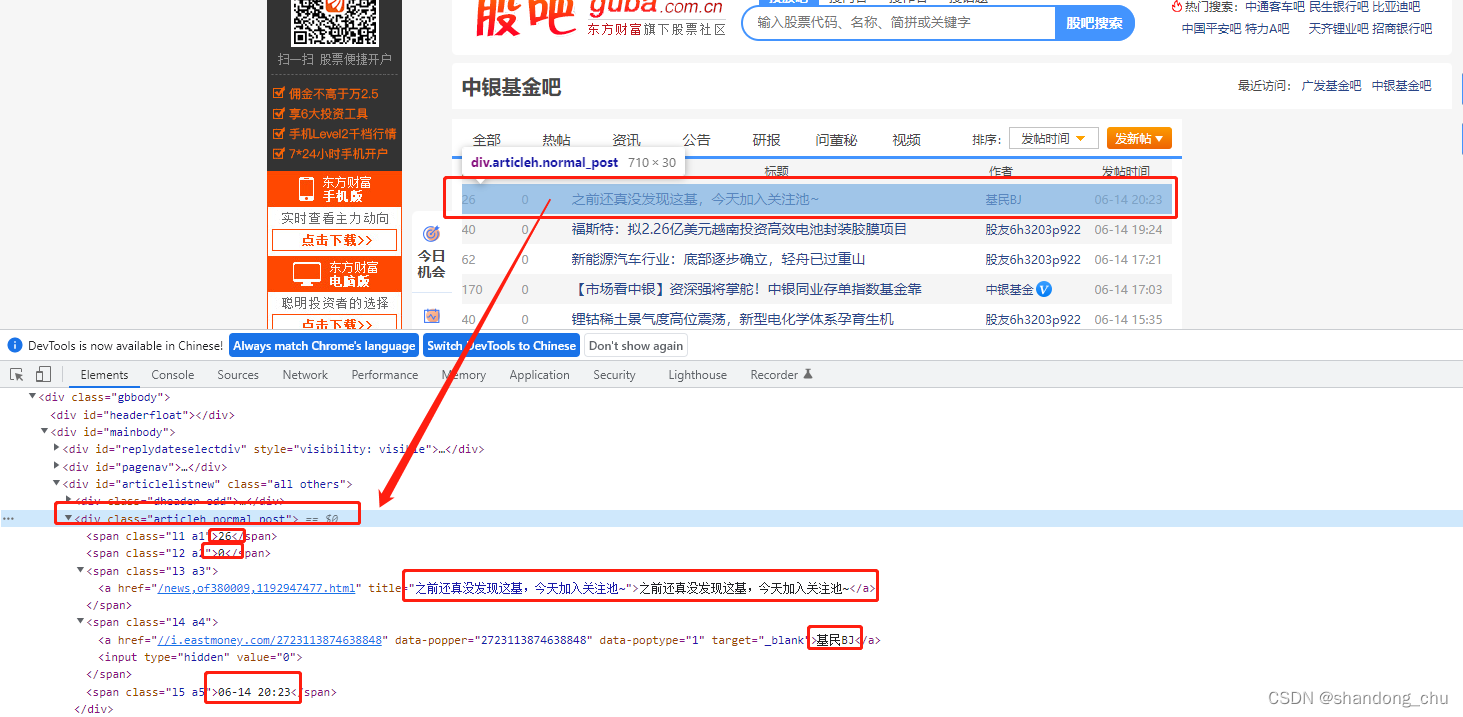Click hot search link 中国平安吧
This screenshot has height=717, width=1463.
coord(1211,29)
